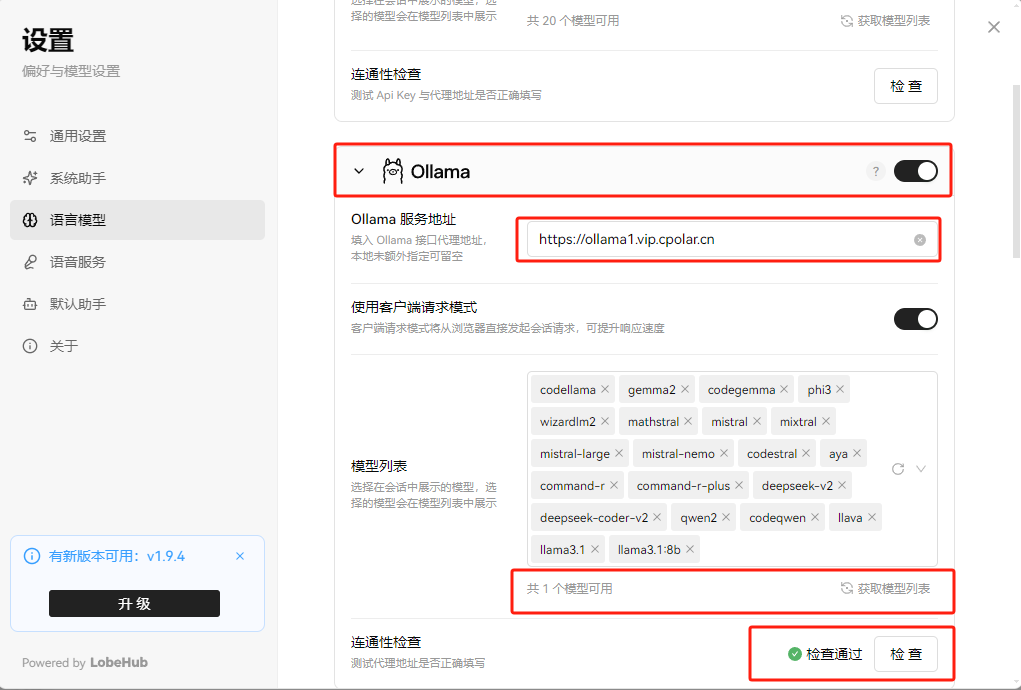The height and width of the screenshot is (690, 1021).
Task: Remove the mathstral model tag
Action: pyautogui.click(x=688, y=421)
